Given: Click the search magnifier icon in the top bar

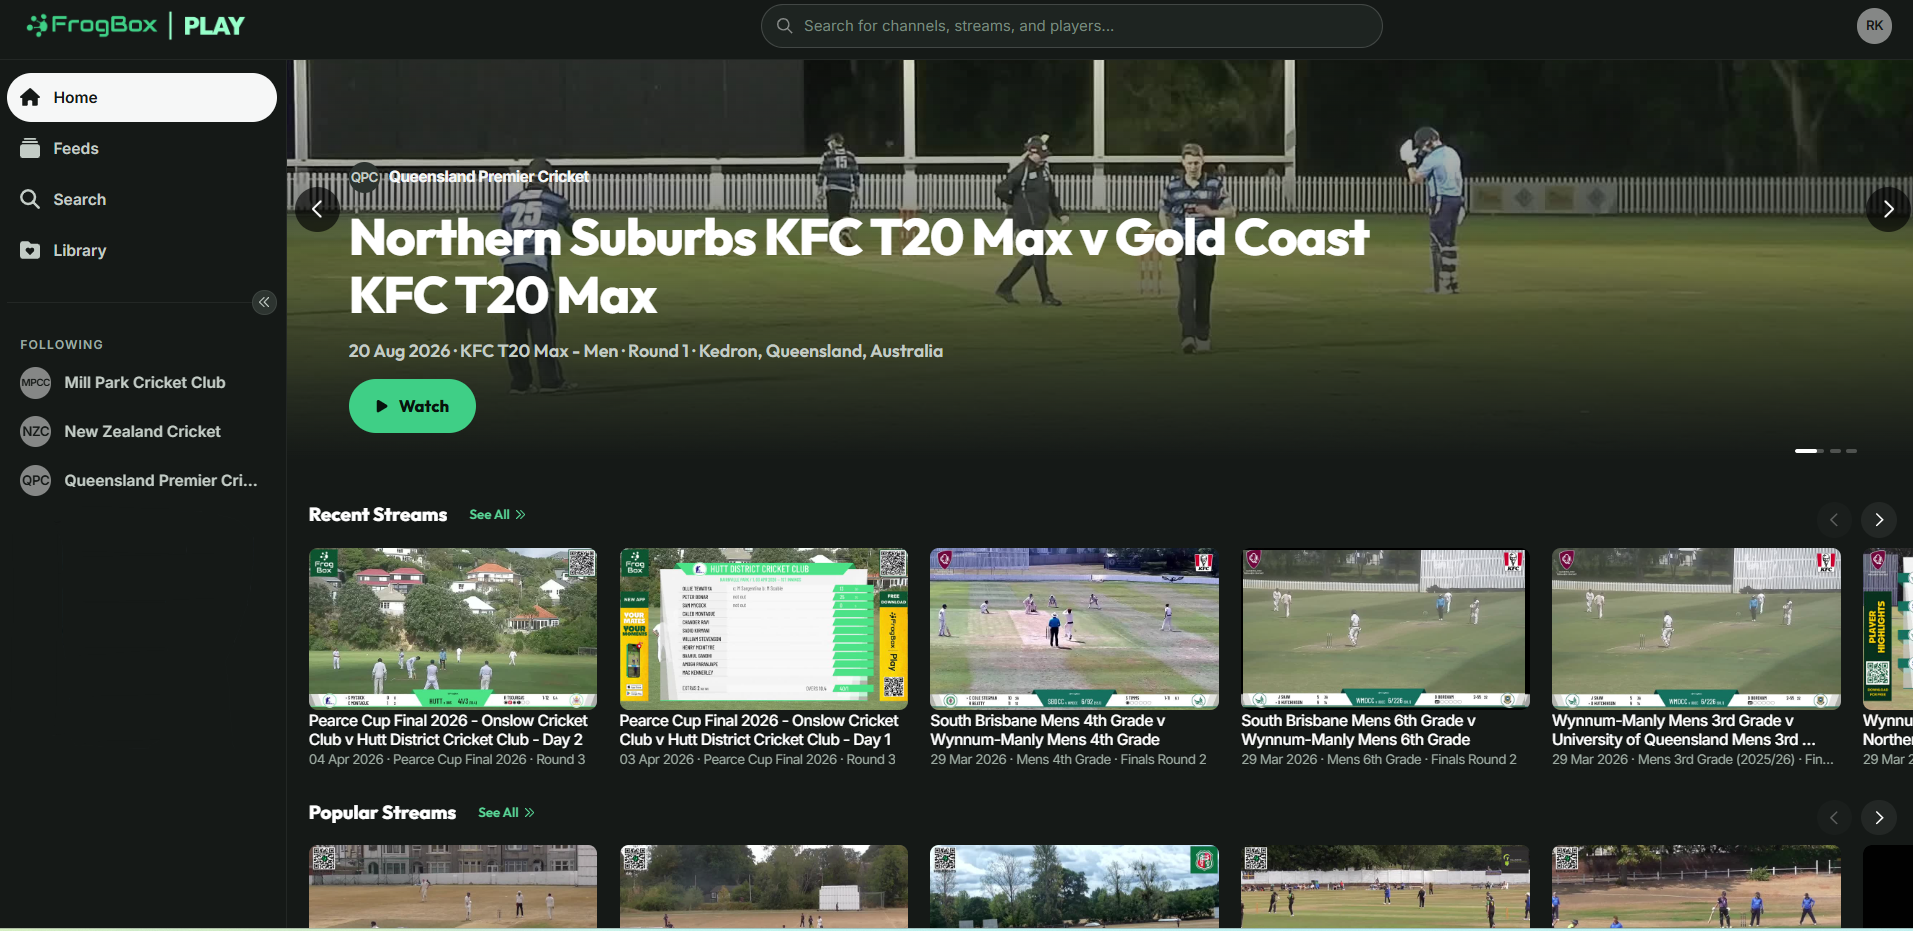Looking at the screenshot, I should pyautogui.click(x=785, y=26).
